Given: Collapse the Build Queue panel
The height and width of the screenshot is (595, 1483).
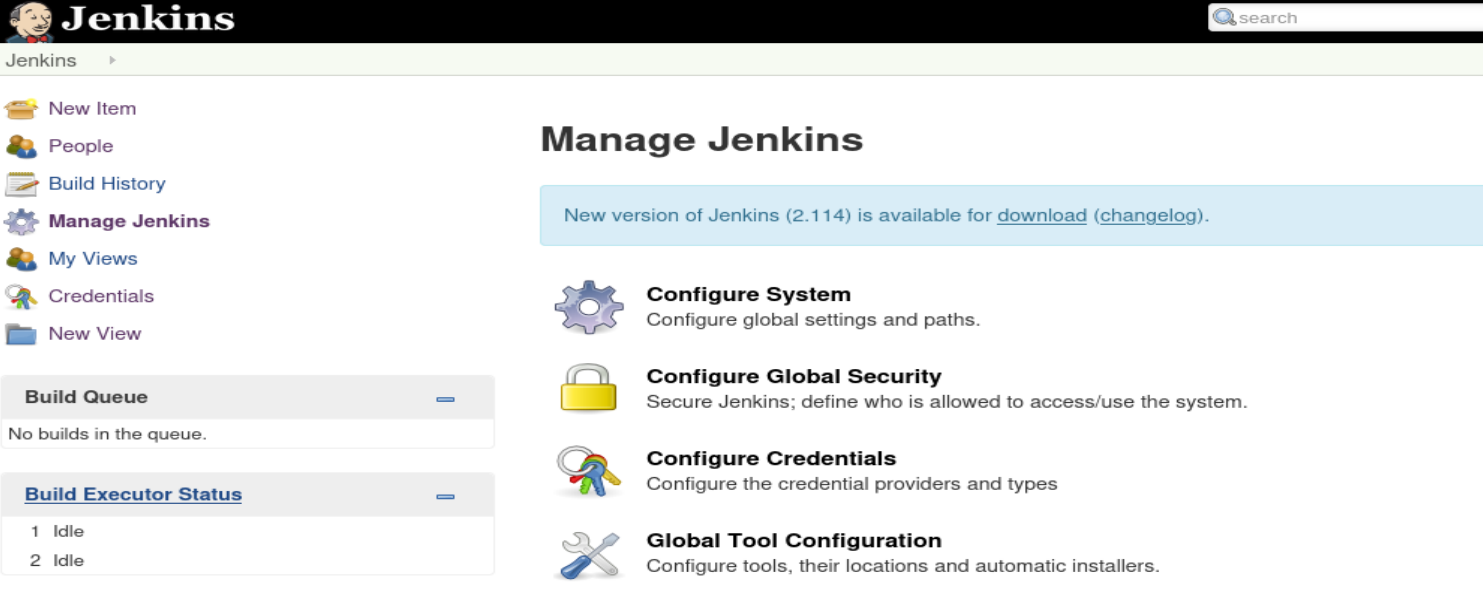Looking at the screenshot, I should [x=446, y=399].
